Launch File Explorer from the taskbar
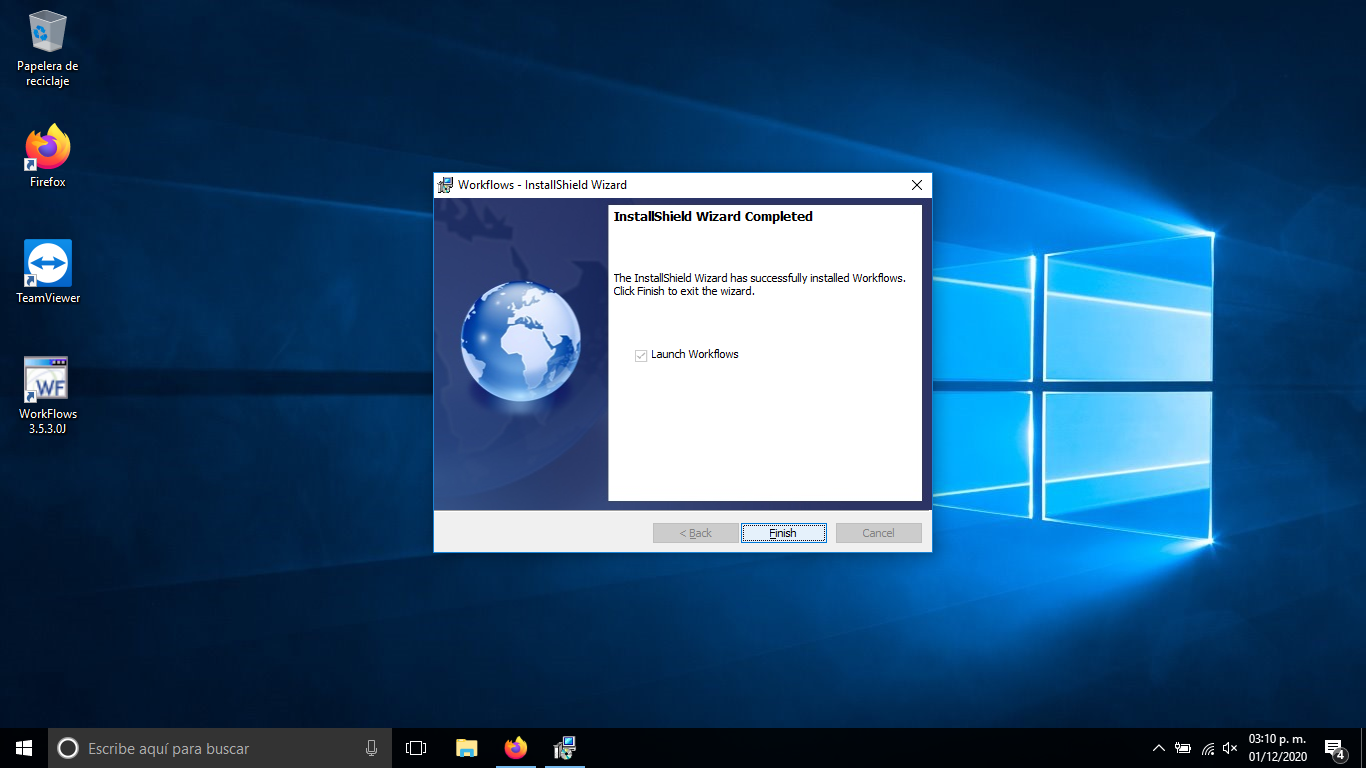Viewport: 1366px width, 768px height. click(x=466, y=748)
